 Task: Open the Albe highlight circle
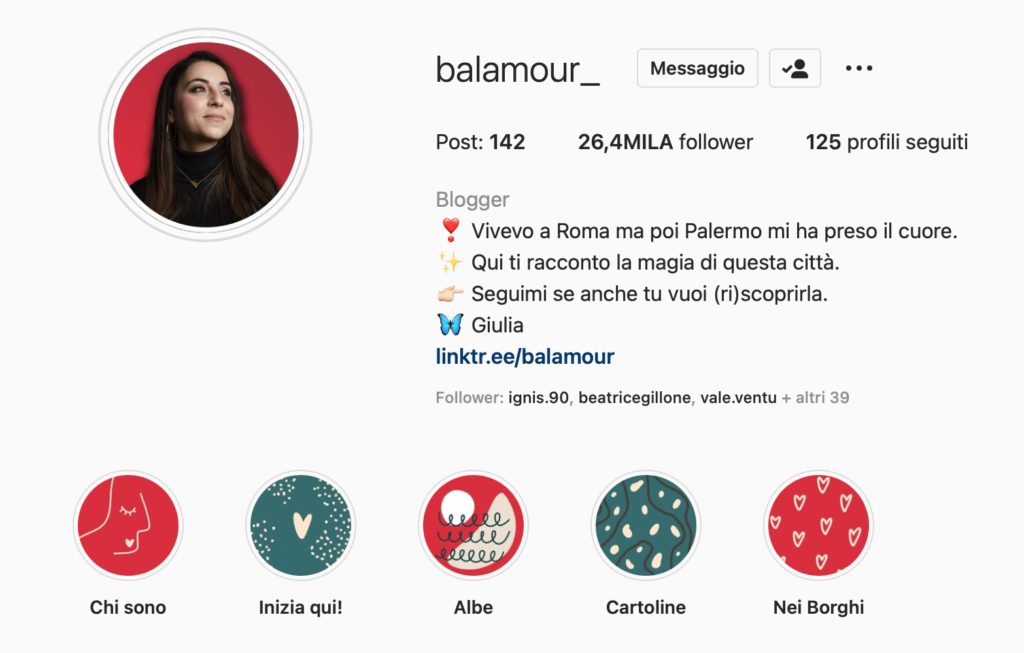pos(473,525)
